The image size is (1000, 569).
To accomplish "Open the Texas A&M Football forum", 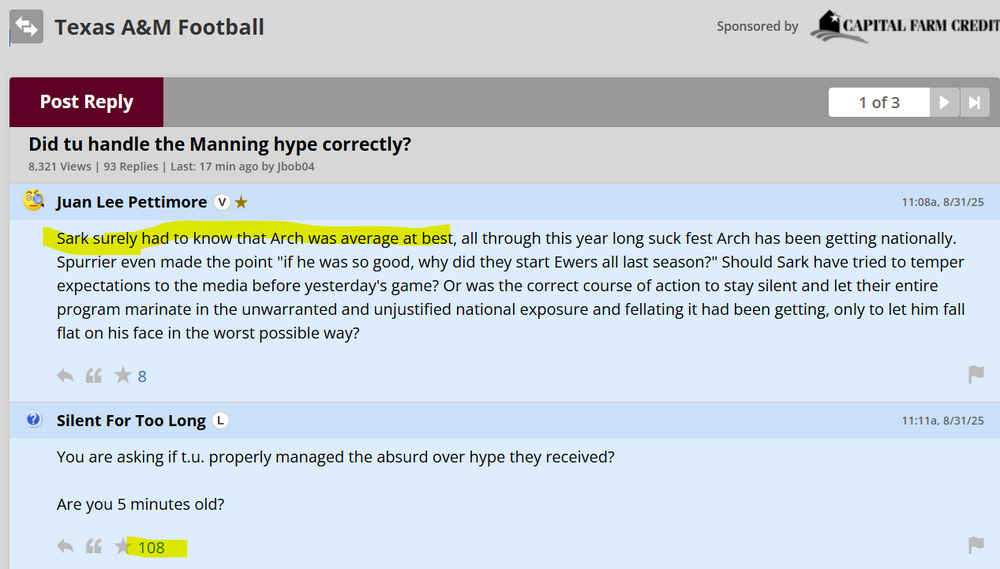I will pyautogui.click(x=159, y=27).
